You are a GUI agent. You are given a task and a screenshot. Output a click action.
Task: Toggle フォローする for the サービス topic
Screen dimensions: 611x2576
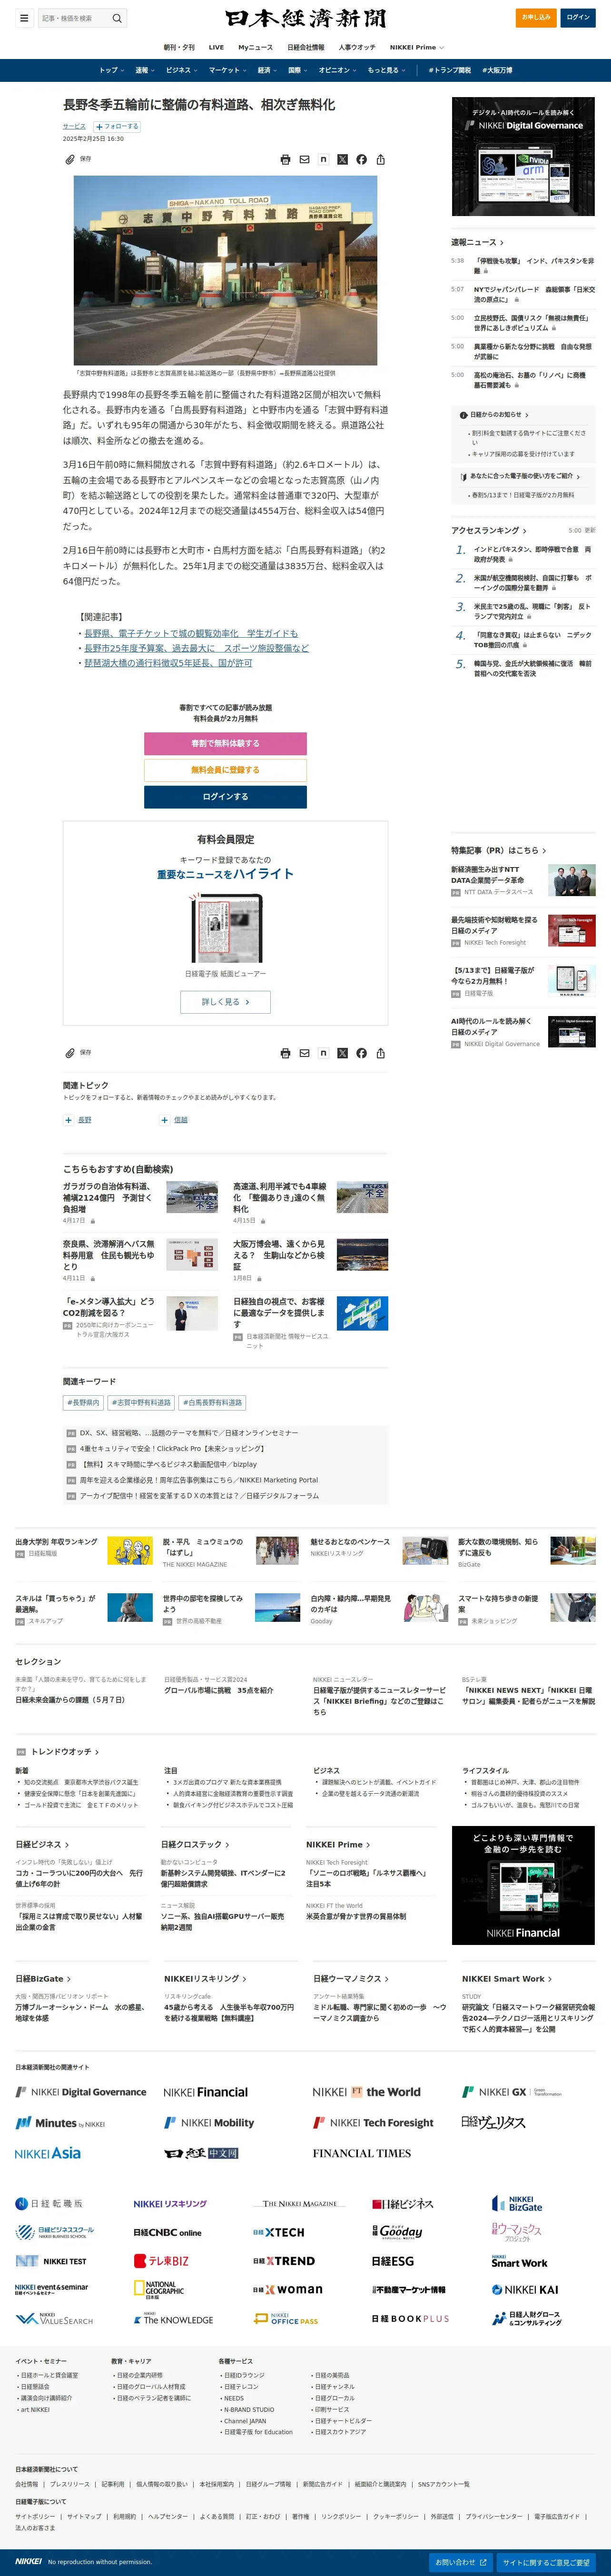click(117, 127)
